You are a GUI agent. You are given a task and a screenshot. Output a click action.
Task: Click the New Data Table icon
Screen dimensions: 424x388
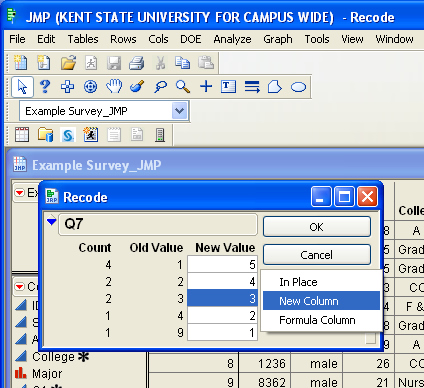[21, 62]
